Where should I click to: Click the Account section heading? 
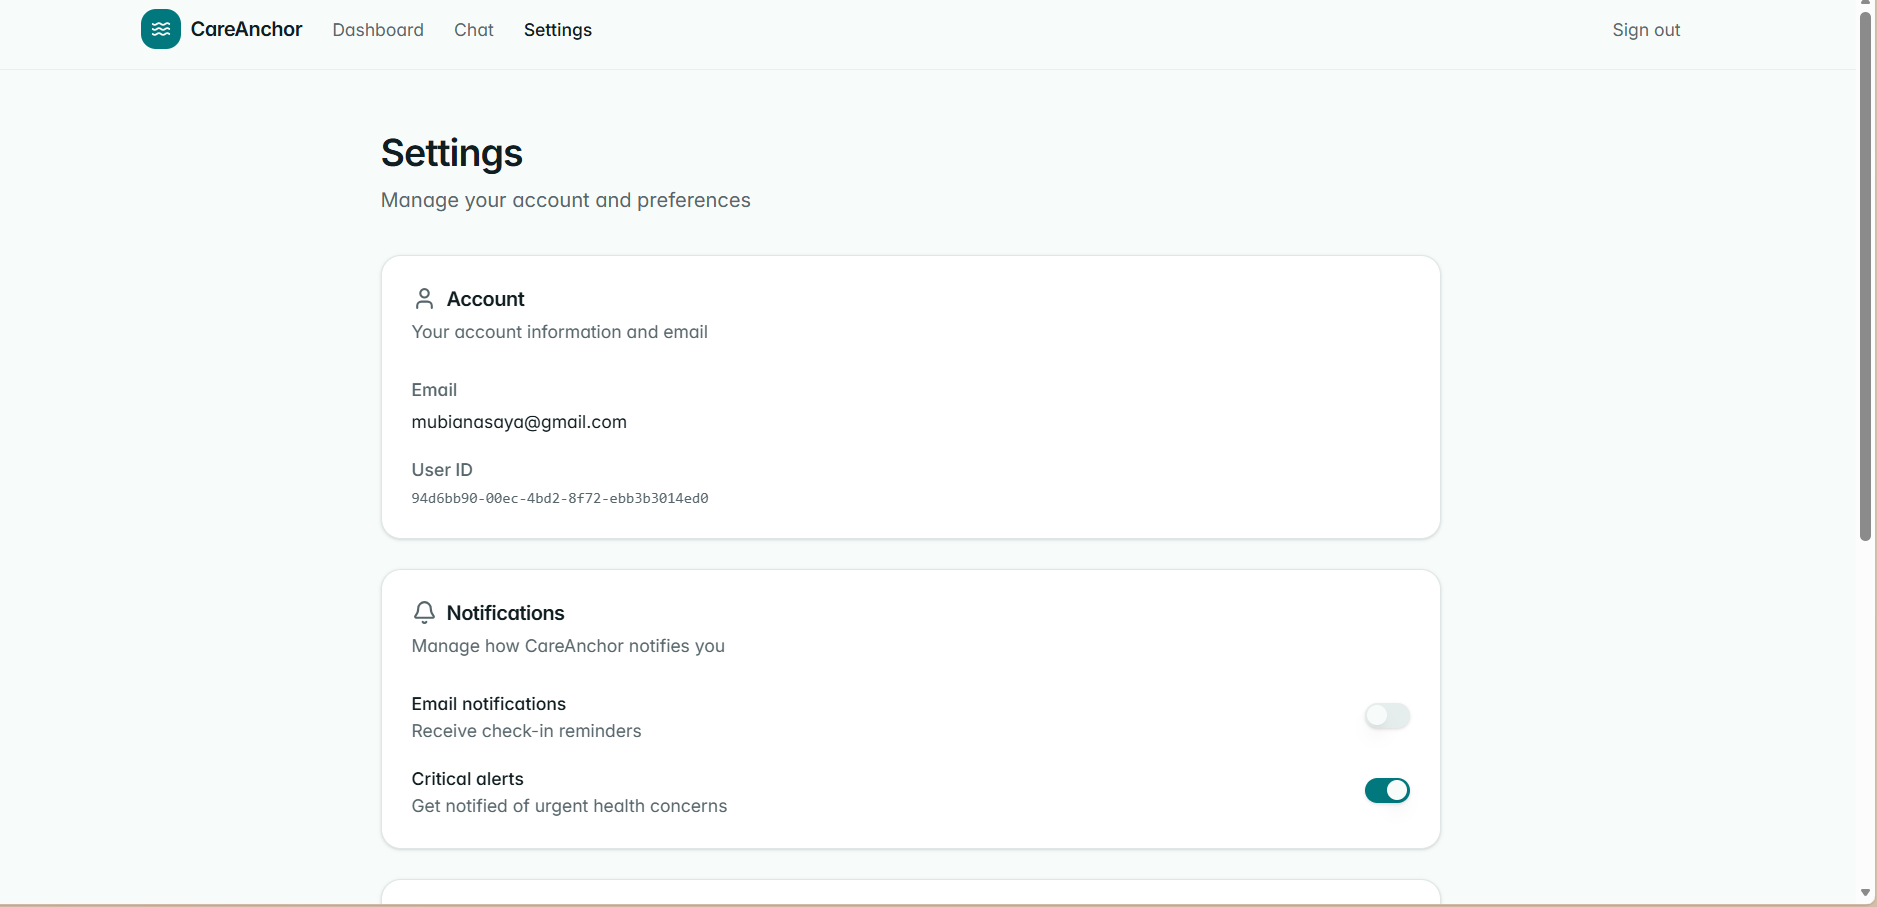click(485, 299)
